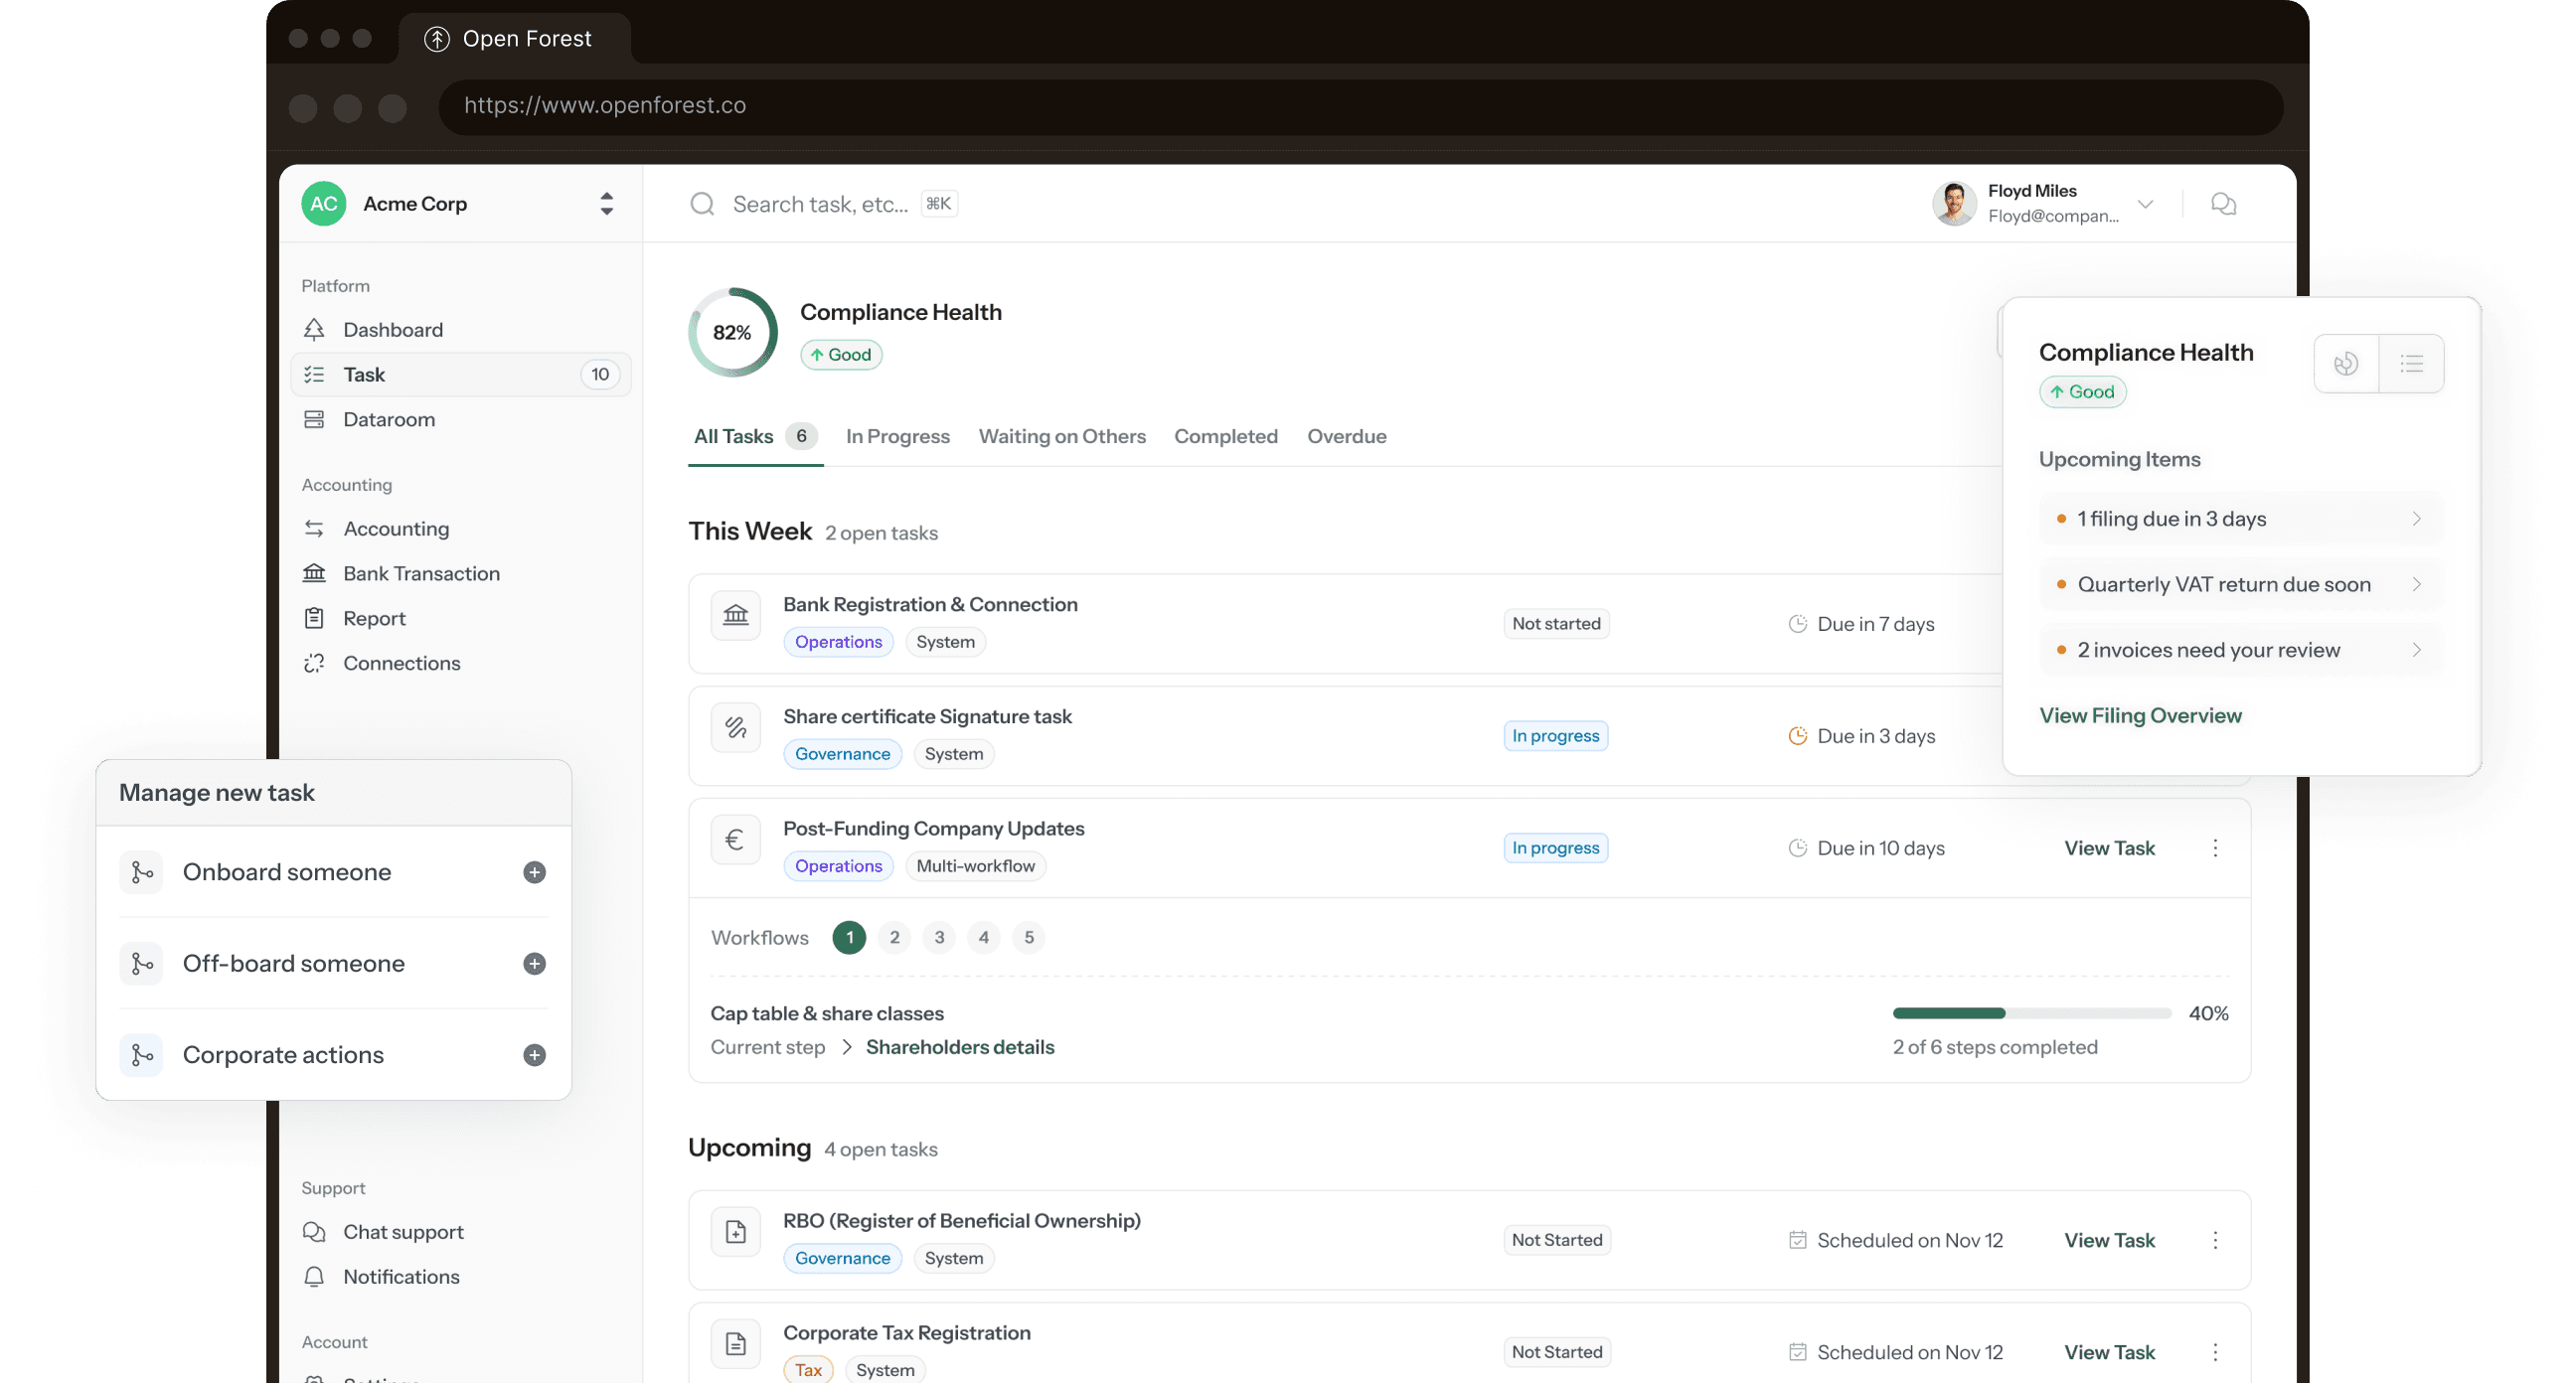Click View Task for Corporate Tax Registration
Image resolution: width=2576 pixels, height=1383 pixels.
(2109, 1352)
